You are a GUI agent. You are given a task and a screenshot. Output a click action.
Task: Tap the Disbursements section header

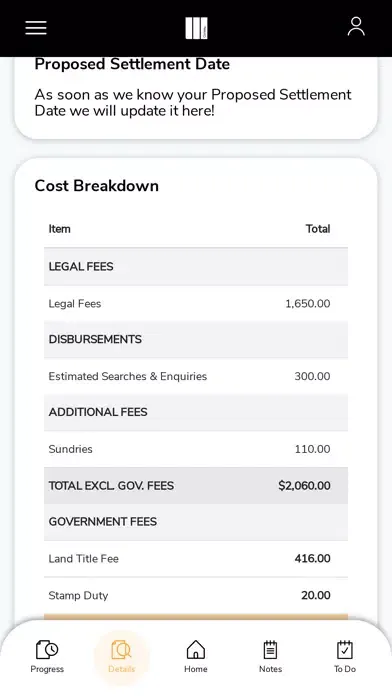[196, 340]
